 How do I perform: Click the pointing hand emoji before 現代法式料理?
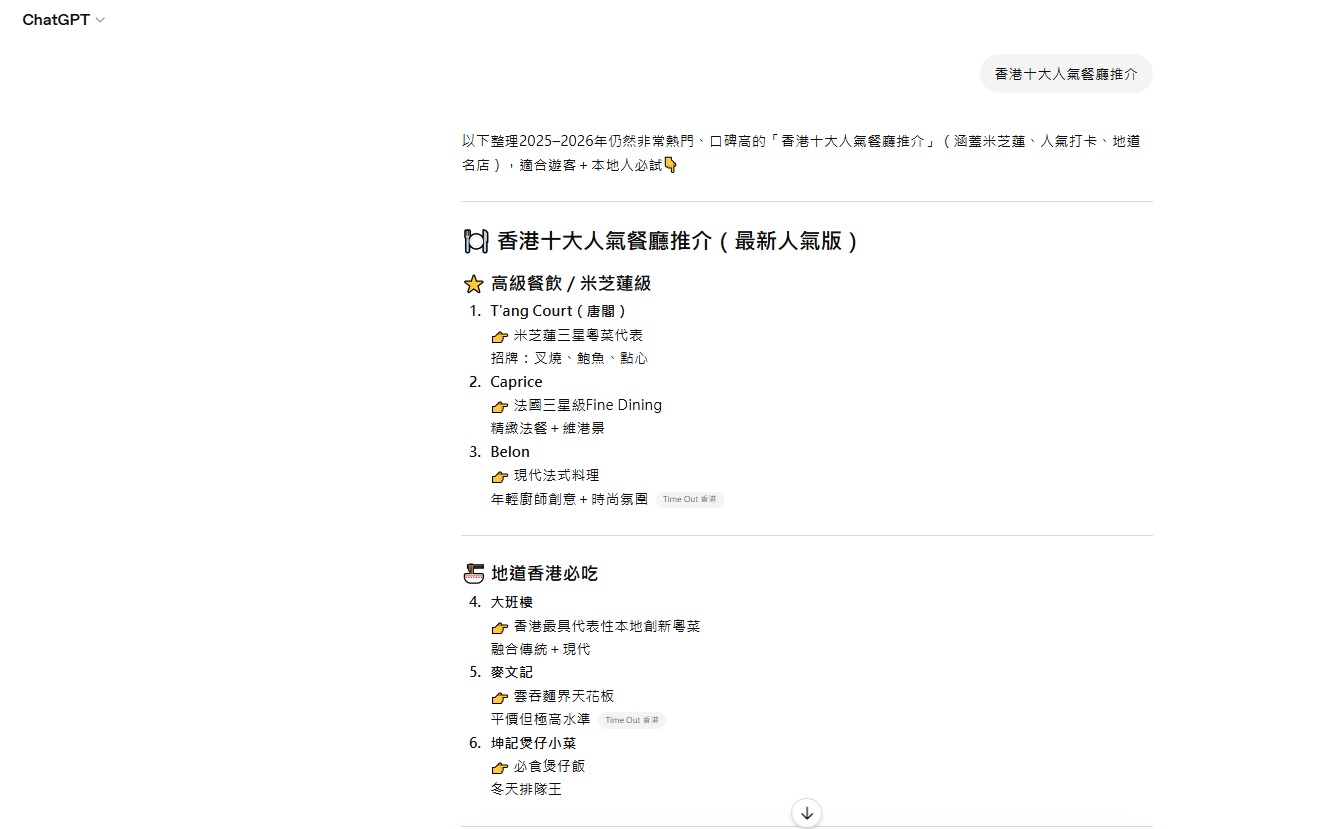click(x=500, y=476)
